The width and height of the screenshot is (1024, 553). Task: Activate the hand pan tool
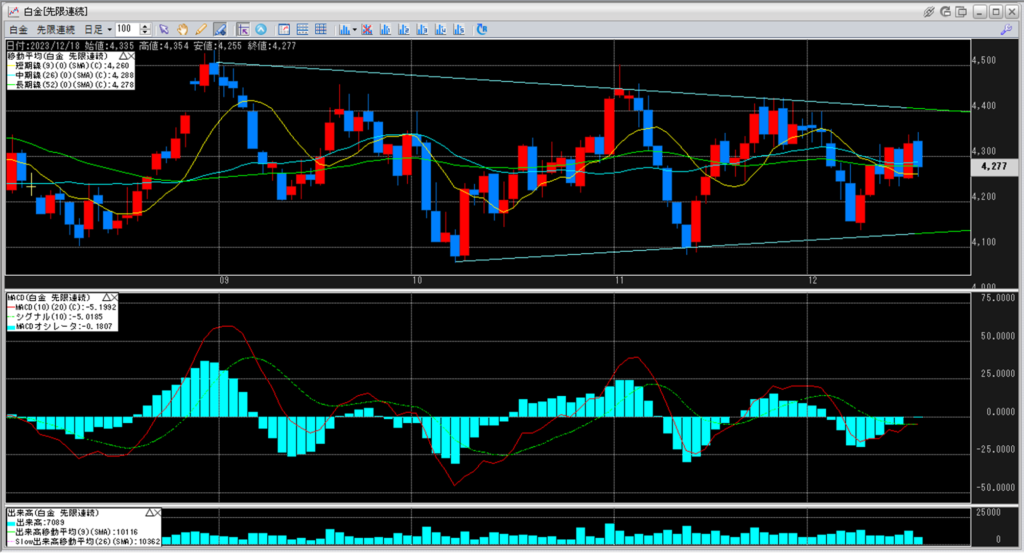[x=183, y=29]
